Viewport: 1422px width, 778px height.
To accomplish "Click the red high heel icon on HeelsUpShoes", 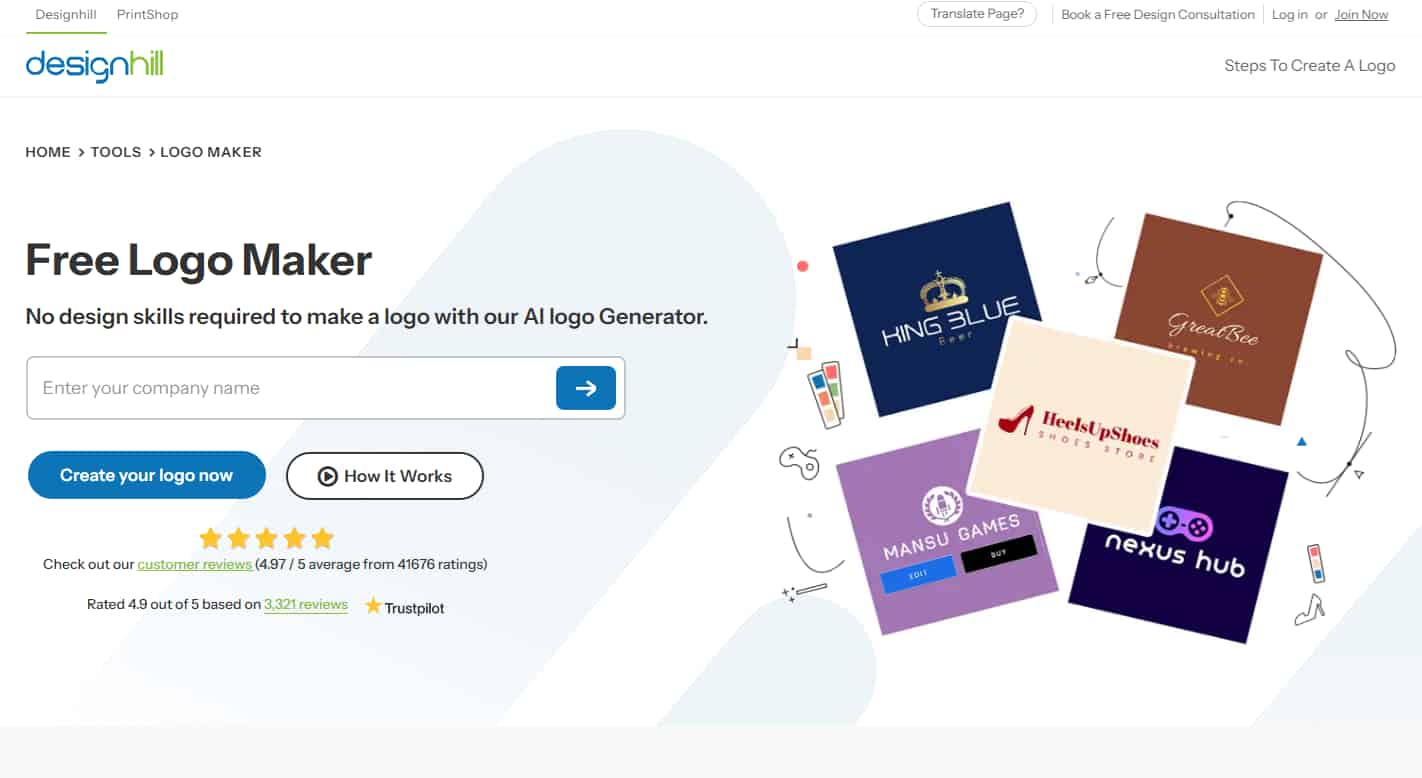I will 1018,419.
